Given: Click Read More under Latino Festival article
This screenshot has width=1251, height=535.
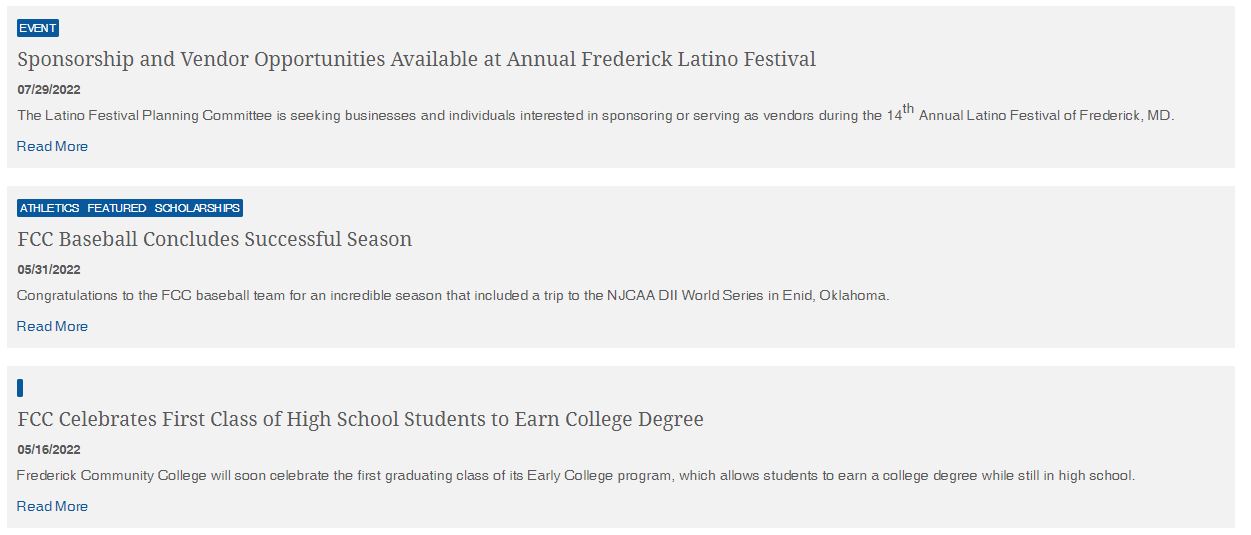Looking at the screenshot, I should [52, 146].
